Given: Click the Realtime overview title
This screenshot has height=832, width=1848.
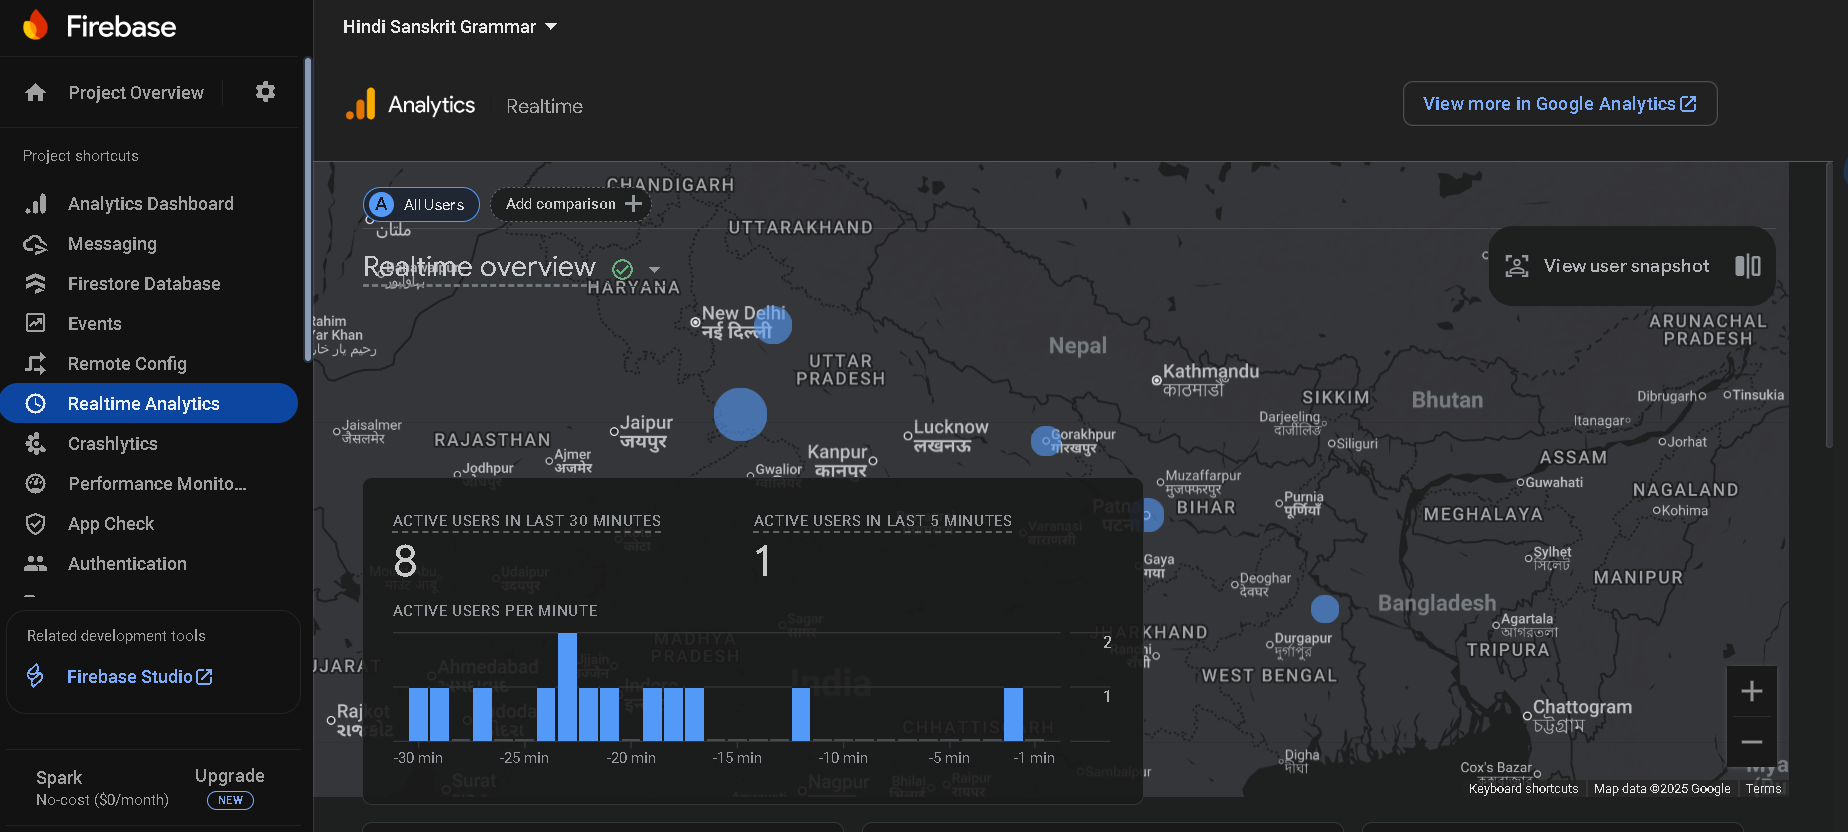Looking at the screenshot, I should [479, 267].
